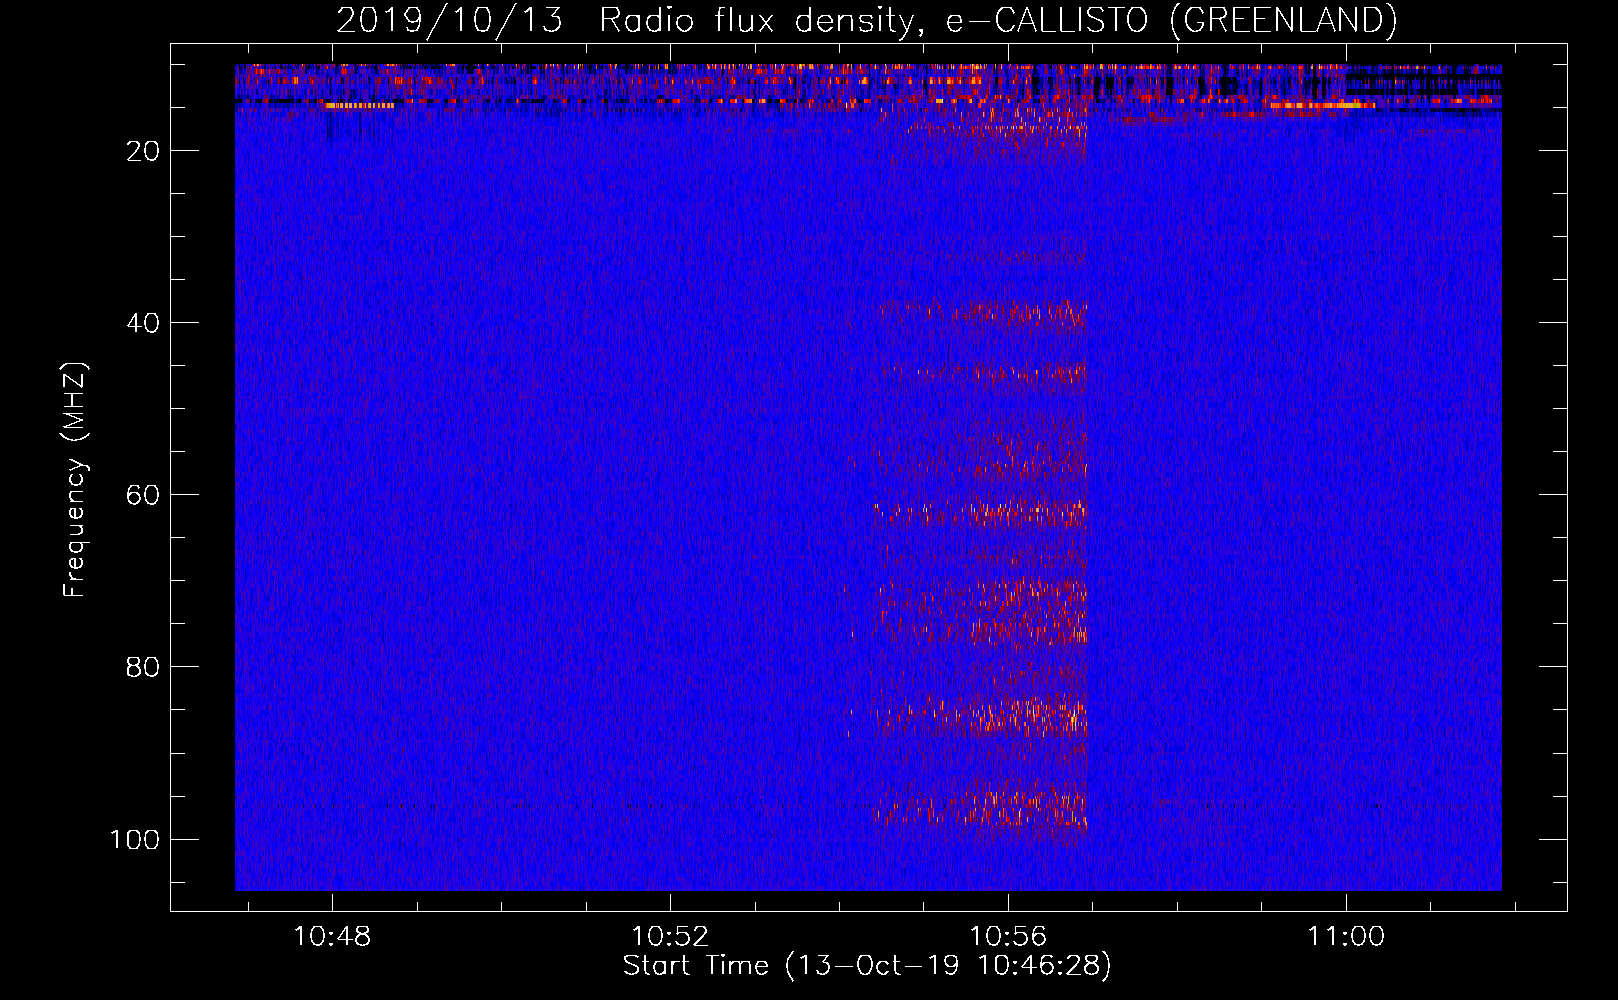Image resolution: width=1618 pixels, height=1000 pixels.
Task: Click the 20 MHz frequency tick label
Action: point(143,151)
